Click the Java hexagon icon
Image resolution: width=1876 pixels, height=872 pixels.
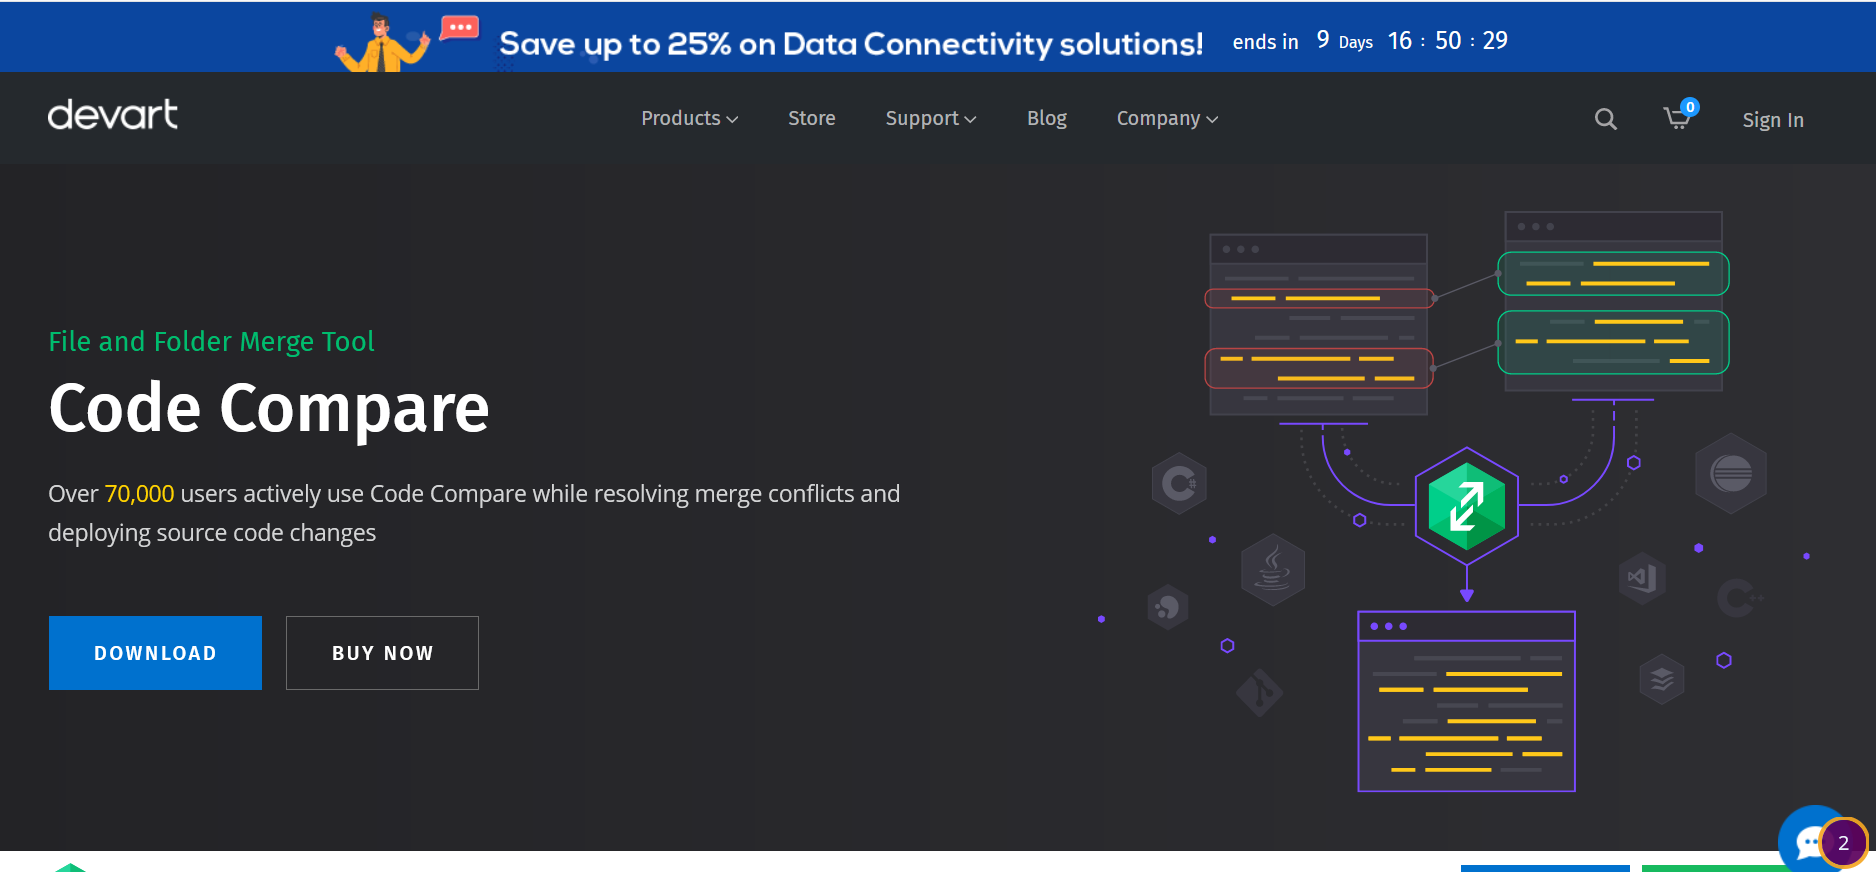click(1272, 570)
